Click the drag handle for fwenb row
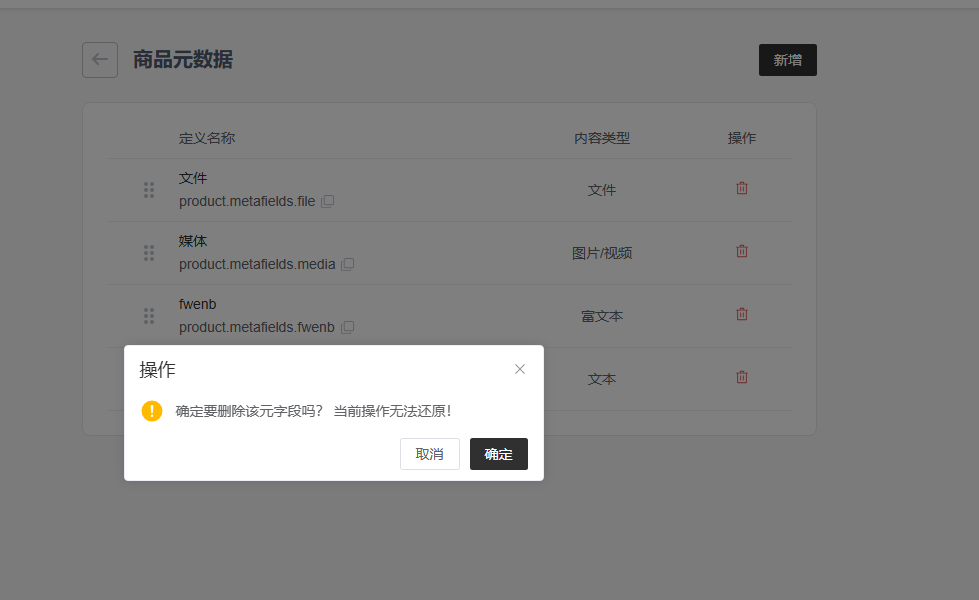Screen dimensions: 979x600 [149, 316]
